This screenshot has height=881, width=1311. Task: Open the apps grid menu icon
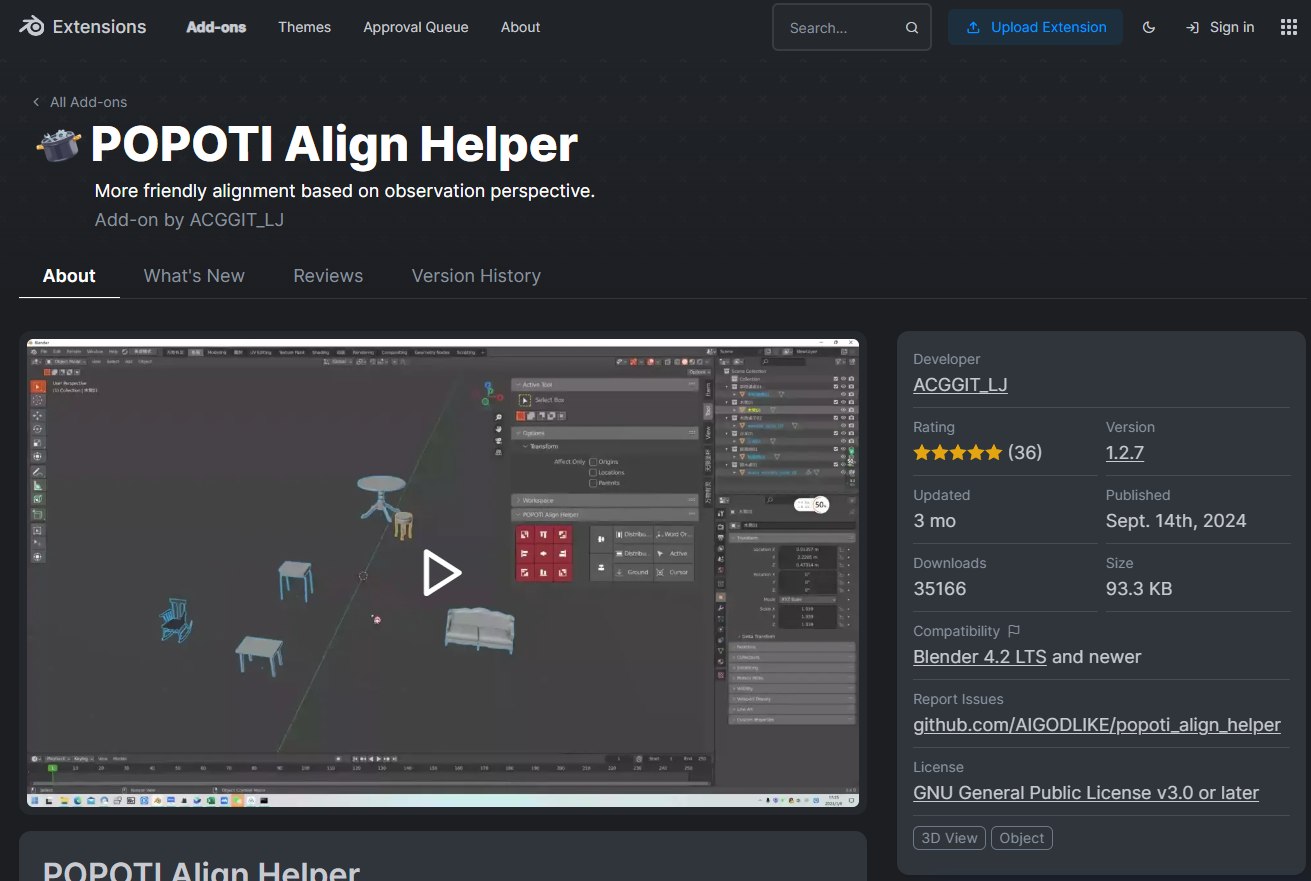coord(1289,27)
